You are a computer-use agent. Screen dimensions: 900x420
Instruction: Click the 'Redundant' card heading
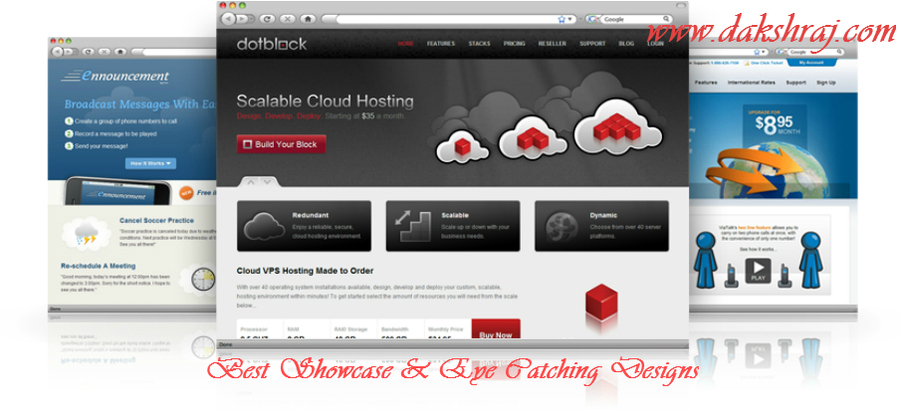coord(311,216)
